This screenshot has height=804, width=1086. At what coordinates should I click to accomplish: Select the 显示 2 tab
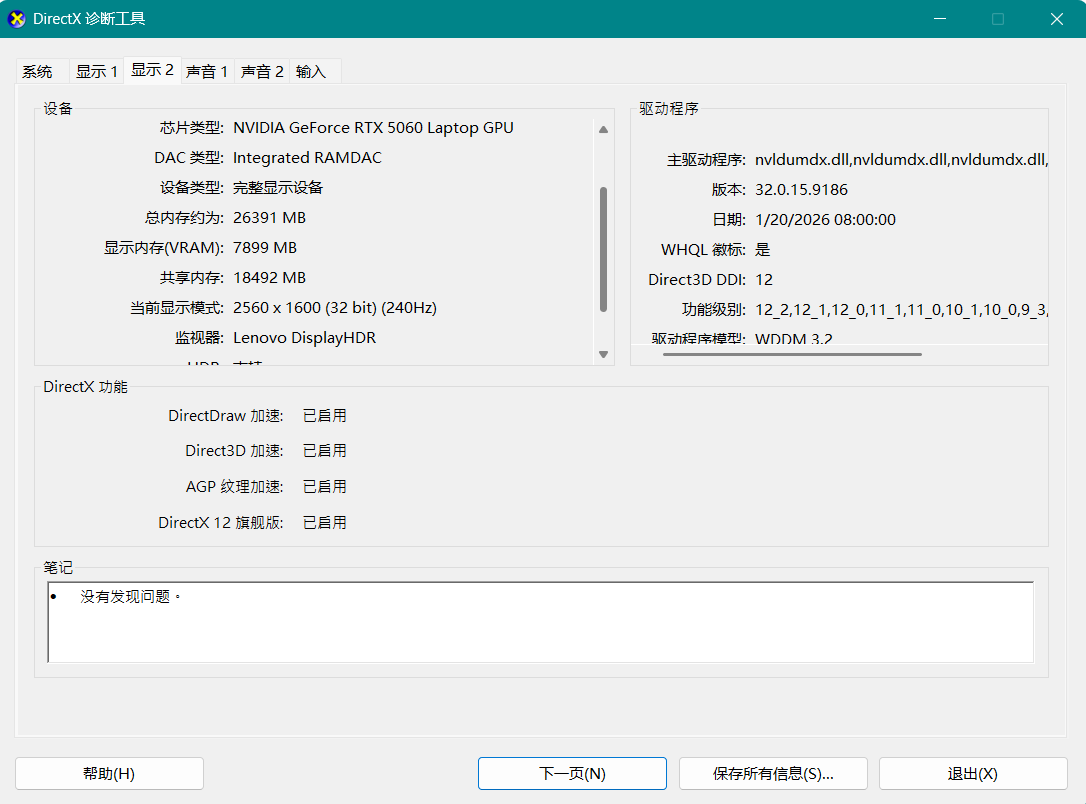click(152, 70)
